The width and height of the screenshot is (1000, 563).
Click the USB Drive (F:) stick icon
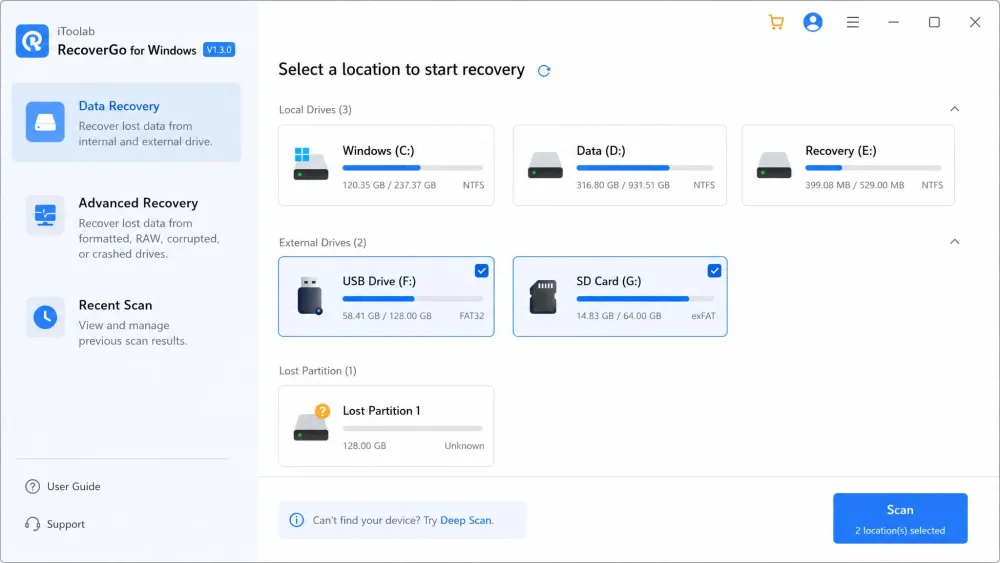point(310,296)
